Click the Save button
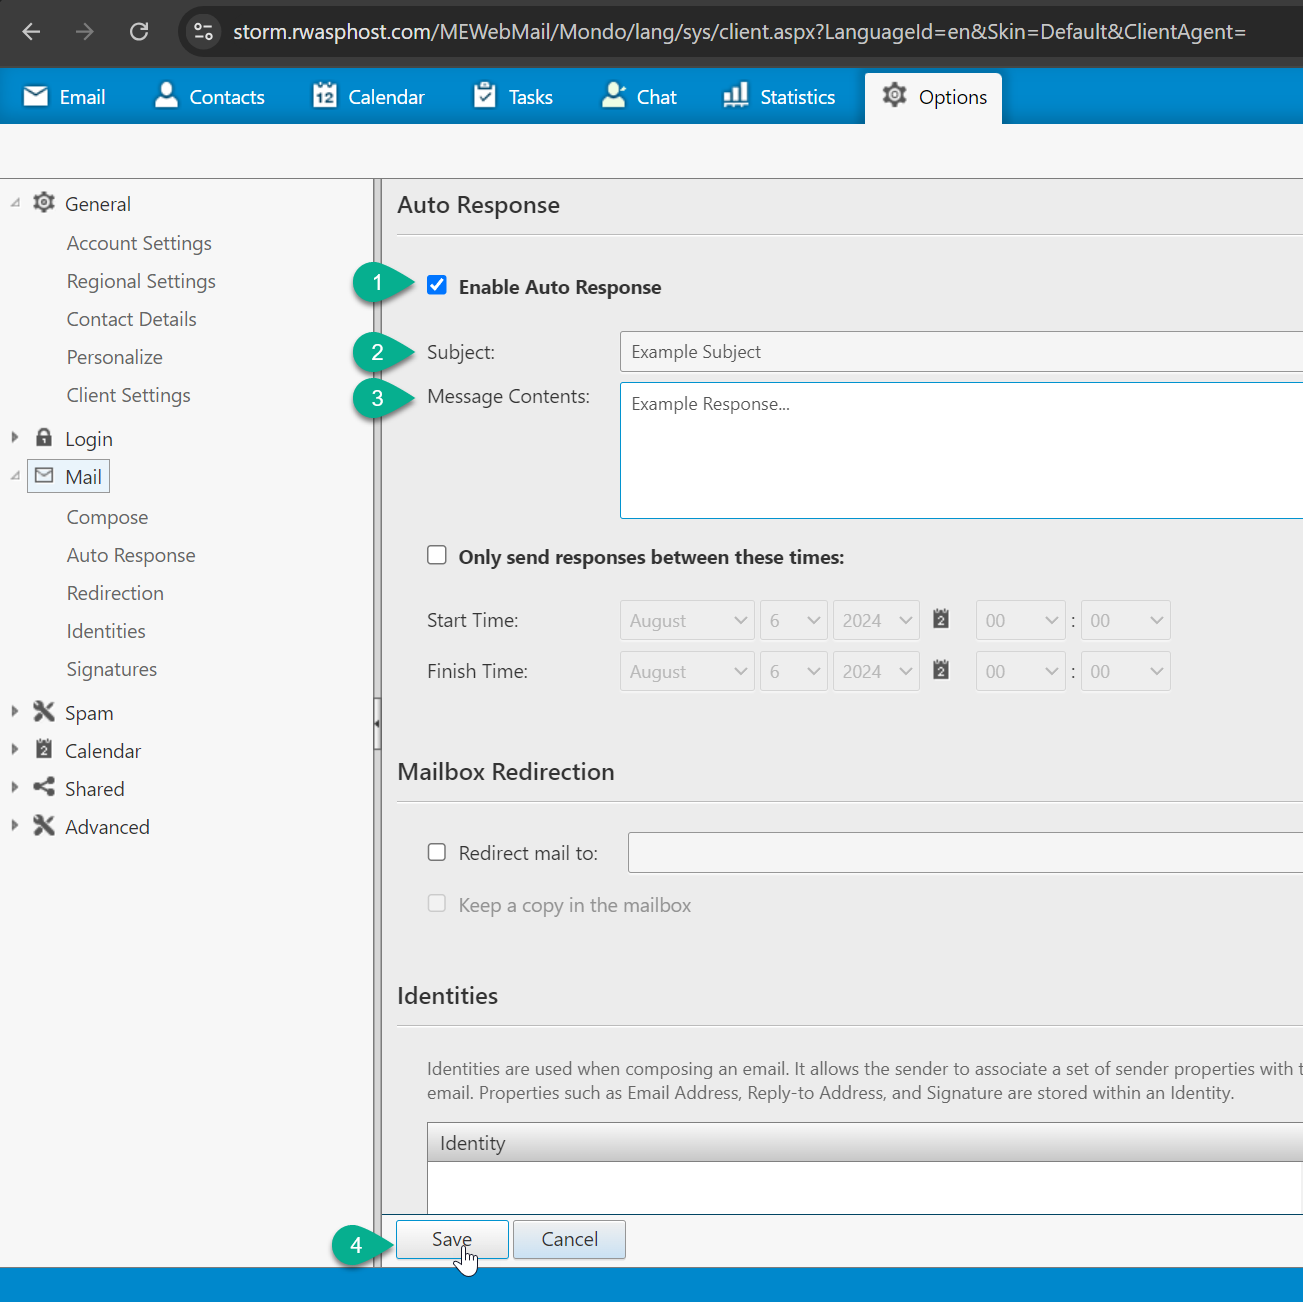Image resolution: width=1303 pixels, height=1302 pixels. click(452, 1239)
